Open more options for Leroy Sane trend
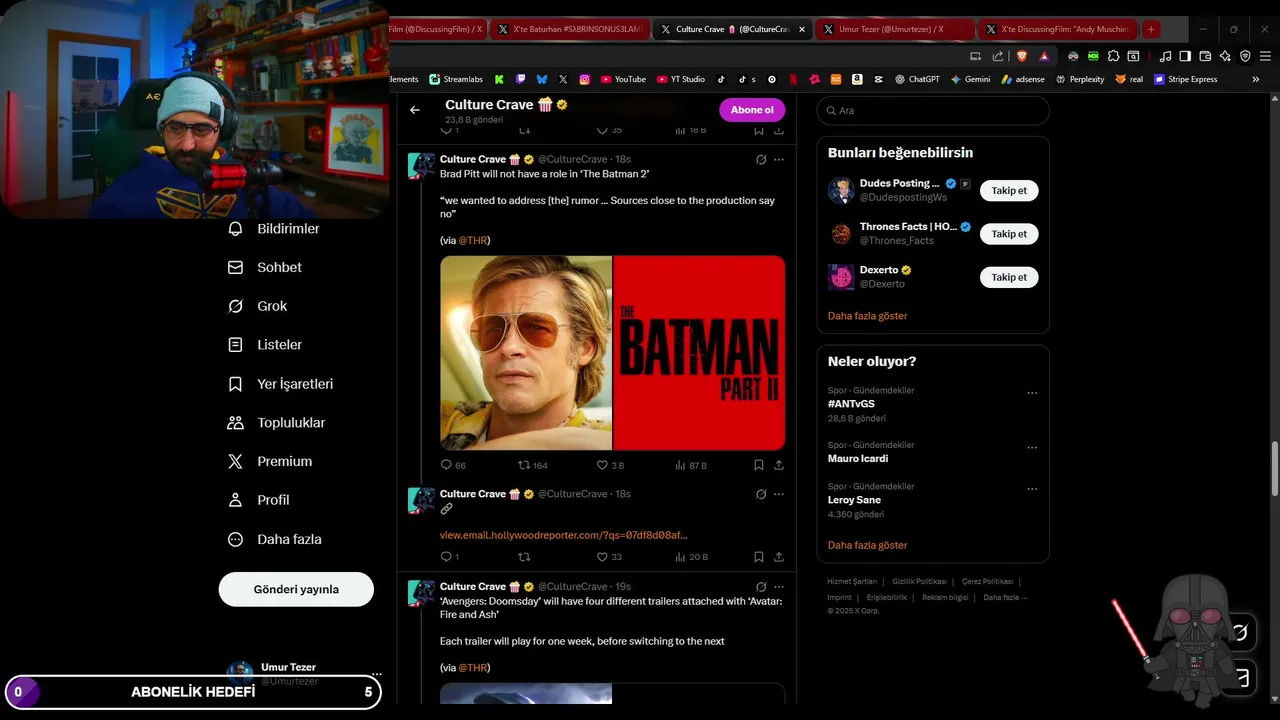 [1032, 489]
